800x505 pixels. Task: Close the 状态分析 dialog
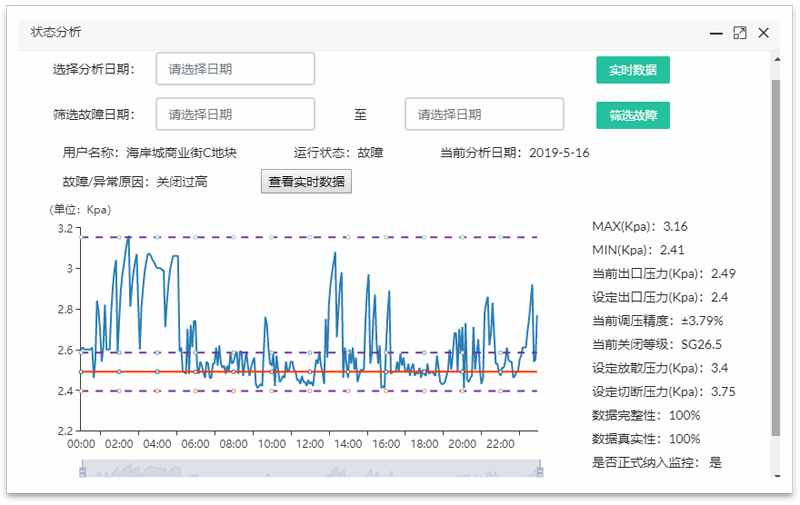click(x=764, y=33)
